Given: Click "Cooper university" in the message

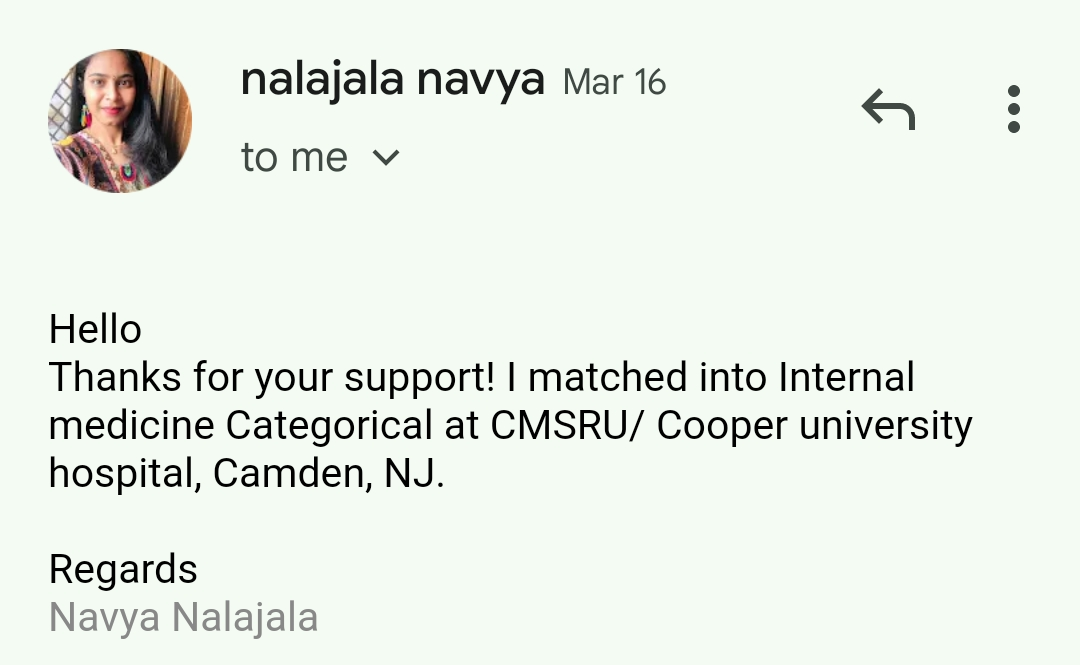Looking at the screenshot, I should point(814,426).
